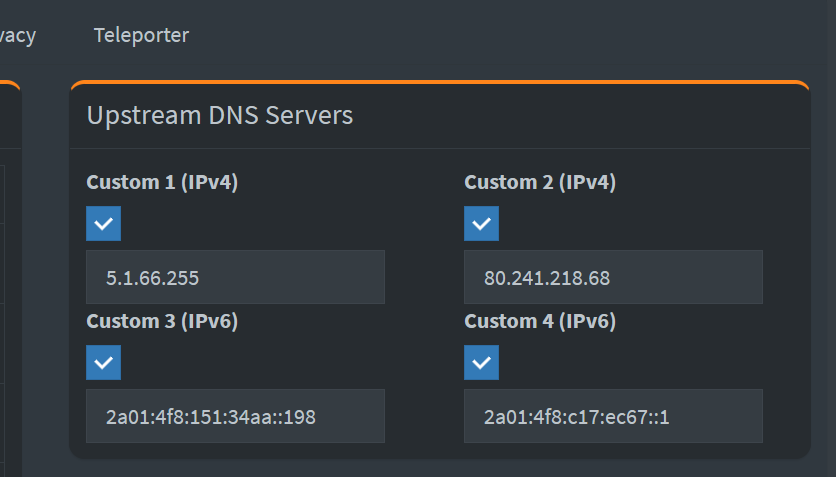
Task: Click the field containing 5.1.66.255
Action: pyautogui.click(x=235, y=277)
